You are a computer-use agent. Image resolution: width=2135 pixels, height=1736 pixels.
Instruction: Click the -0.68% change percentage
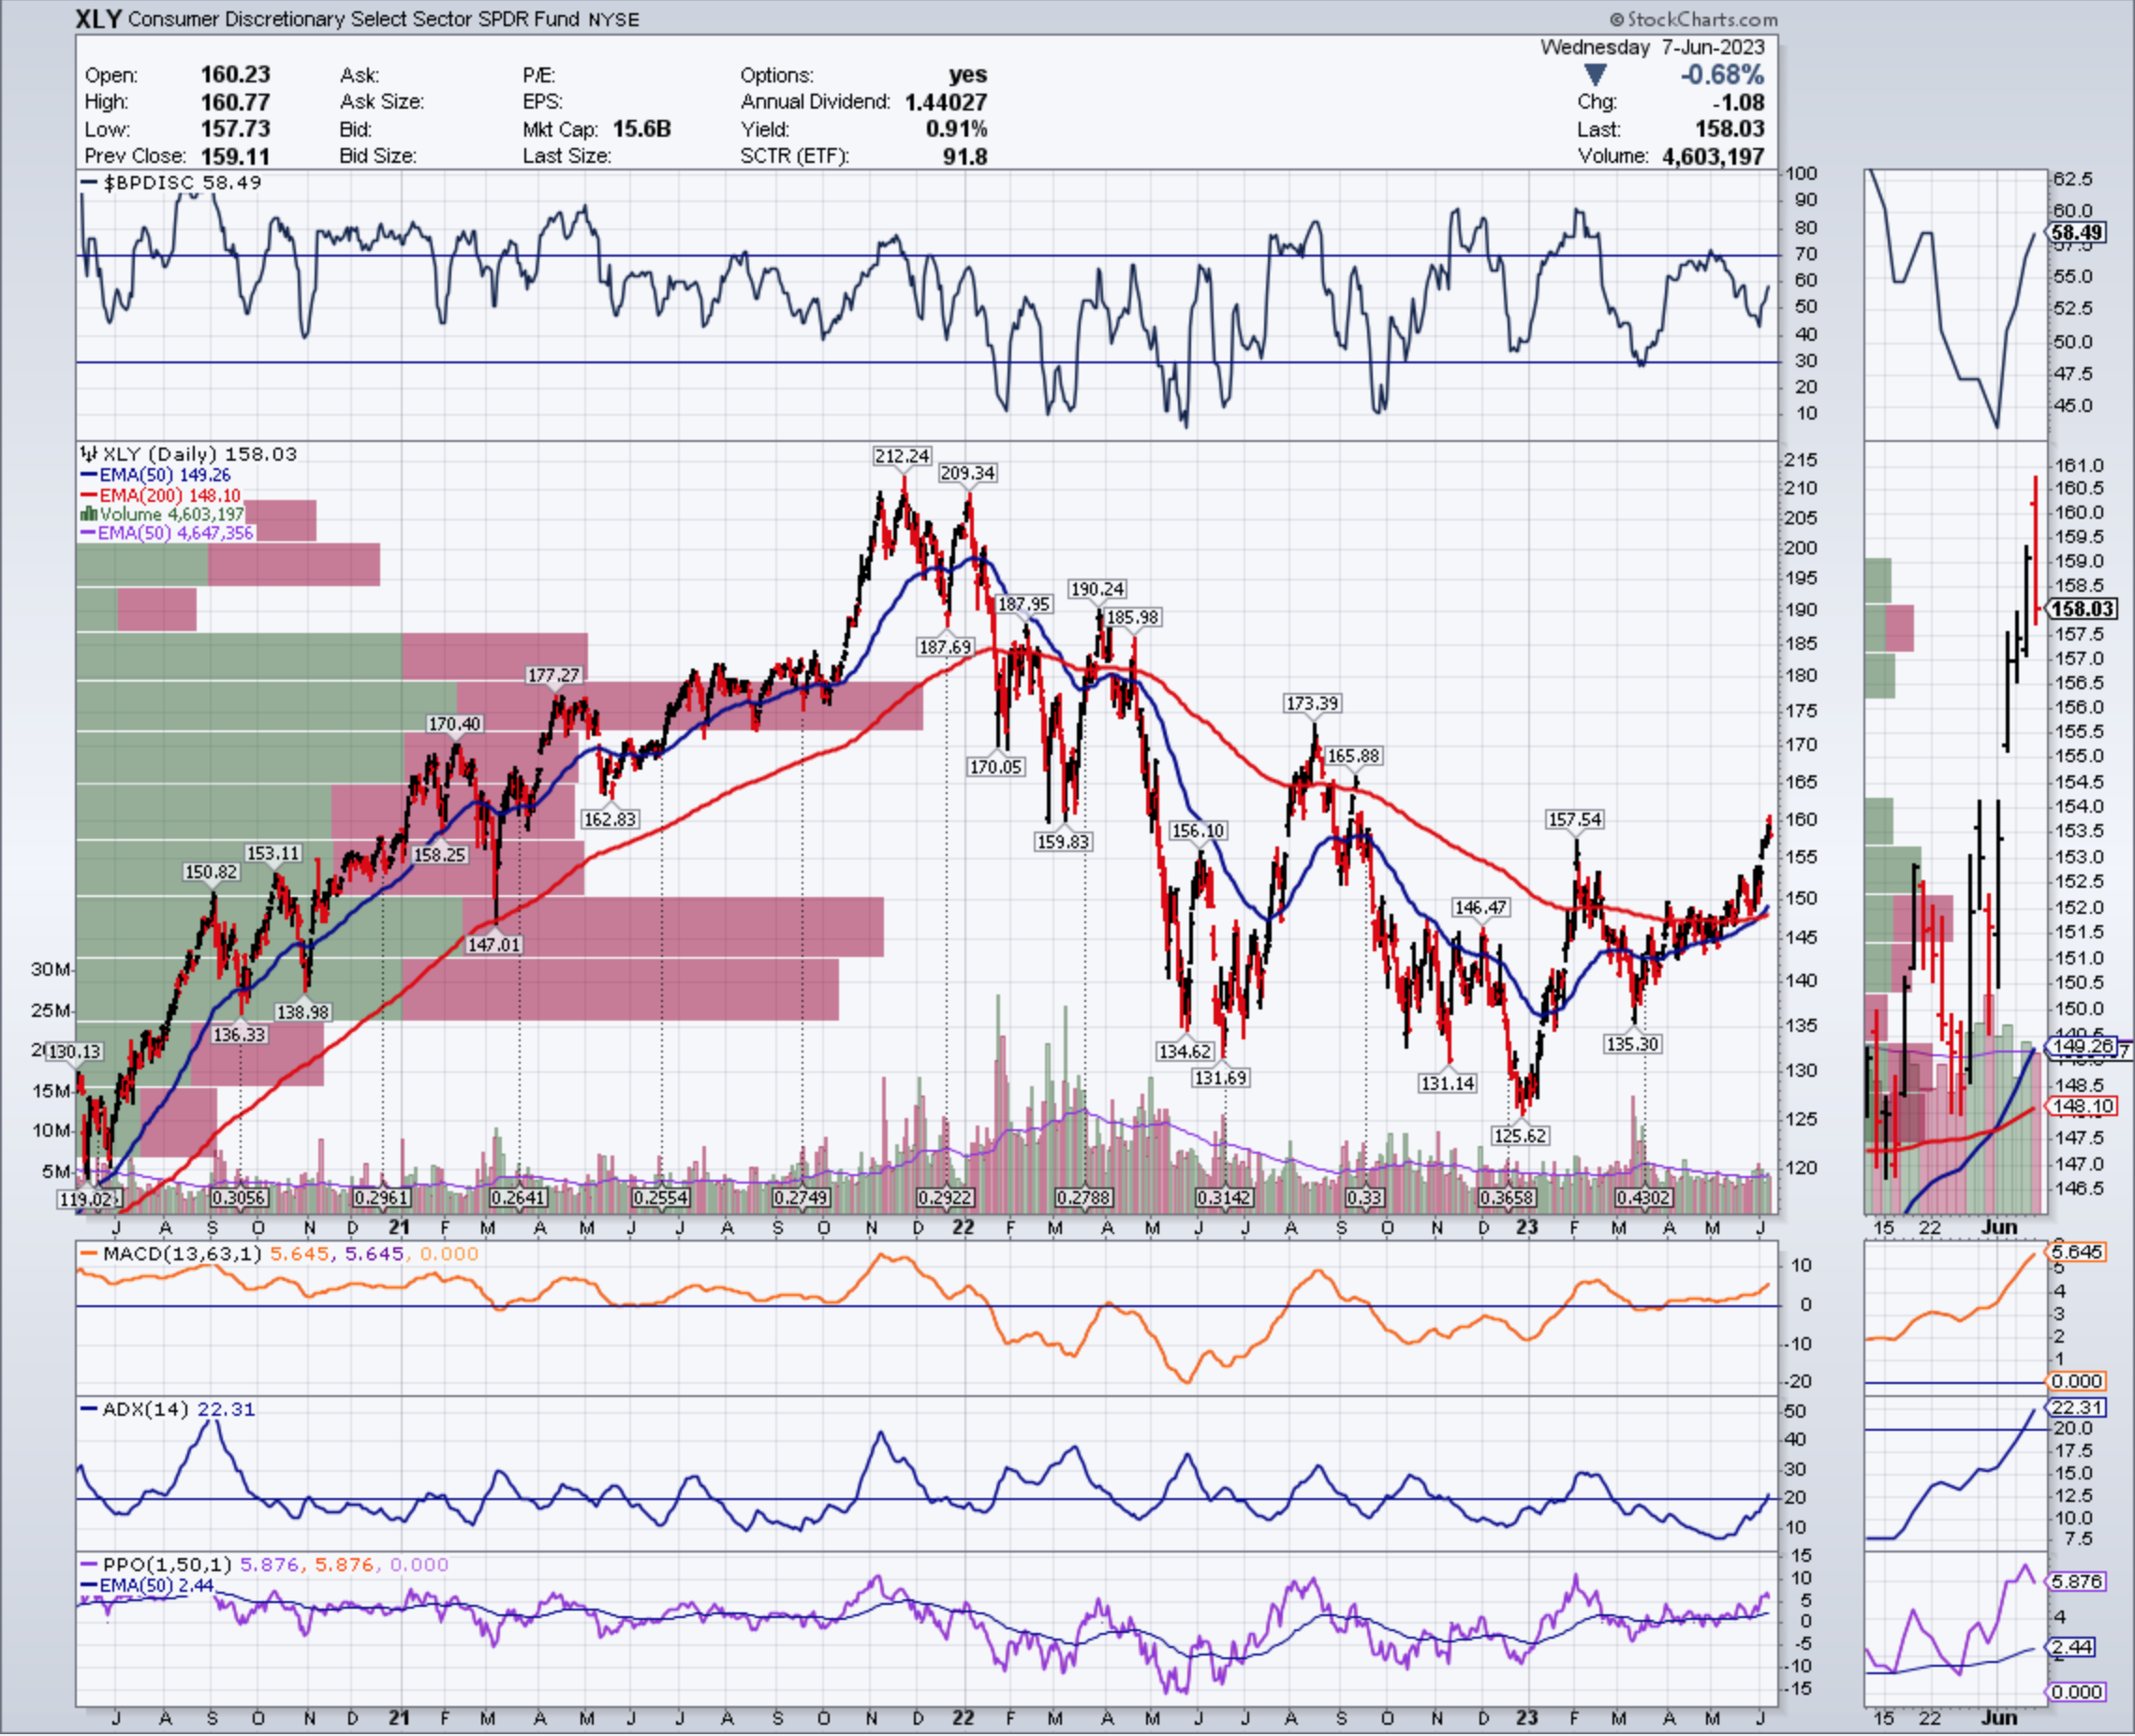1722,75
